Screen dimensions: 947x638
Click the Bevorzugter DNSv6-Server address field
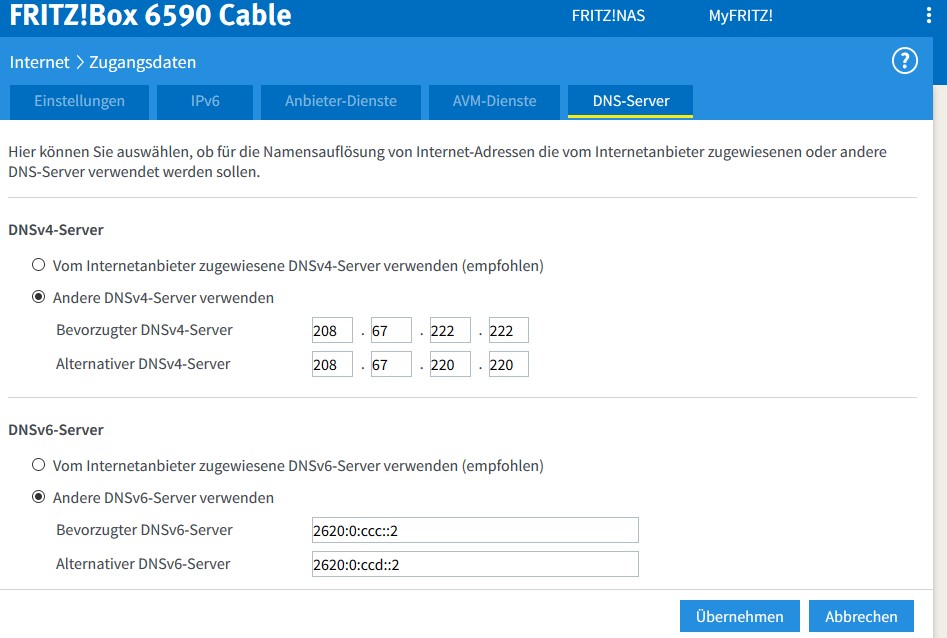475,530
